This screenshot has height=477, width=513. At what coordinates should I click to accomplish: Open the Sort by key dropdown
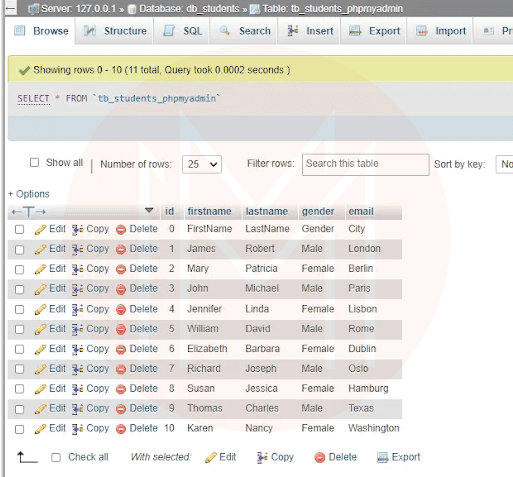point(504,164)
